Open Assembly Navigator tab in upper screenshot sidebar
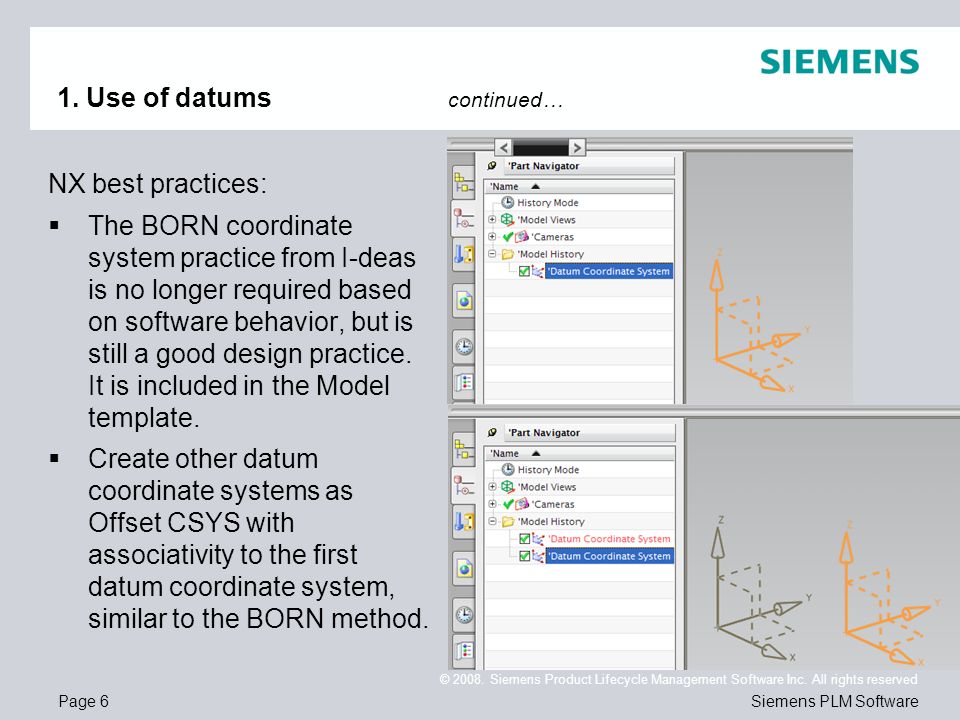Image resolution: width=960 pixels, height=720 pixels. (x=463, y=182)
